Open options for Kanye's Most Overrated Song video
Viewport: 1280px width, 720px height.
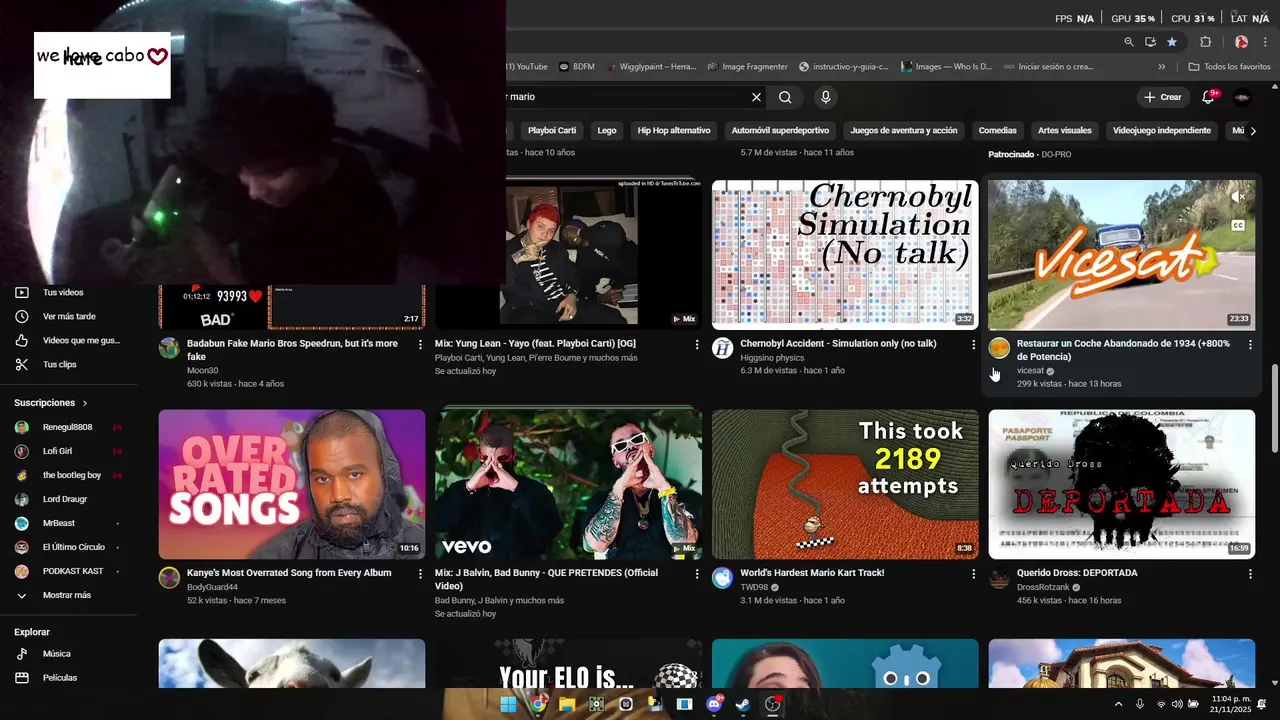point(420,574)
